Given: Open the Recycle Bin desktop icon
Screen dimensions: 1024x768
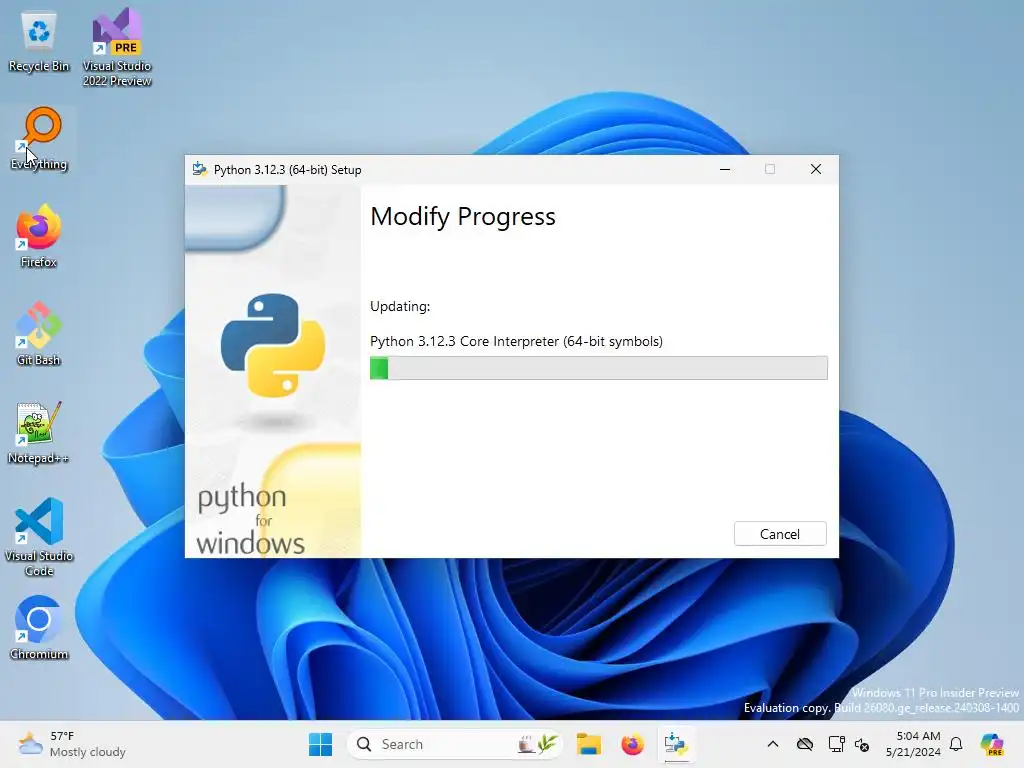Looking at the screenshot, I should coord(39,40).
